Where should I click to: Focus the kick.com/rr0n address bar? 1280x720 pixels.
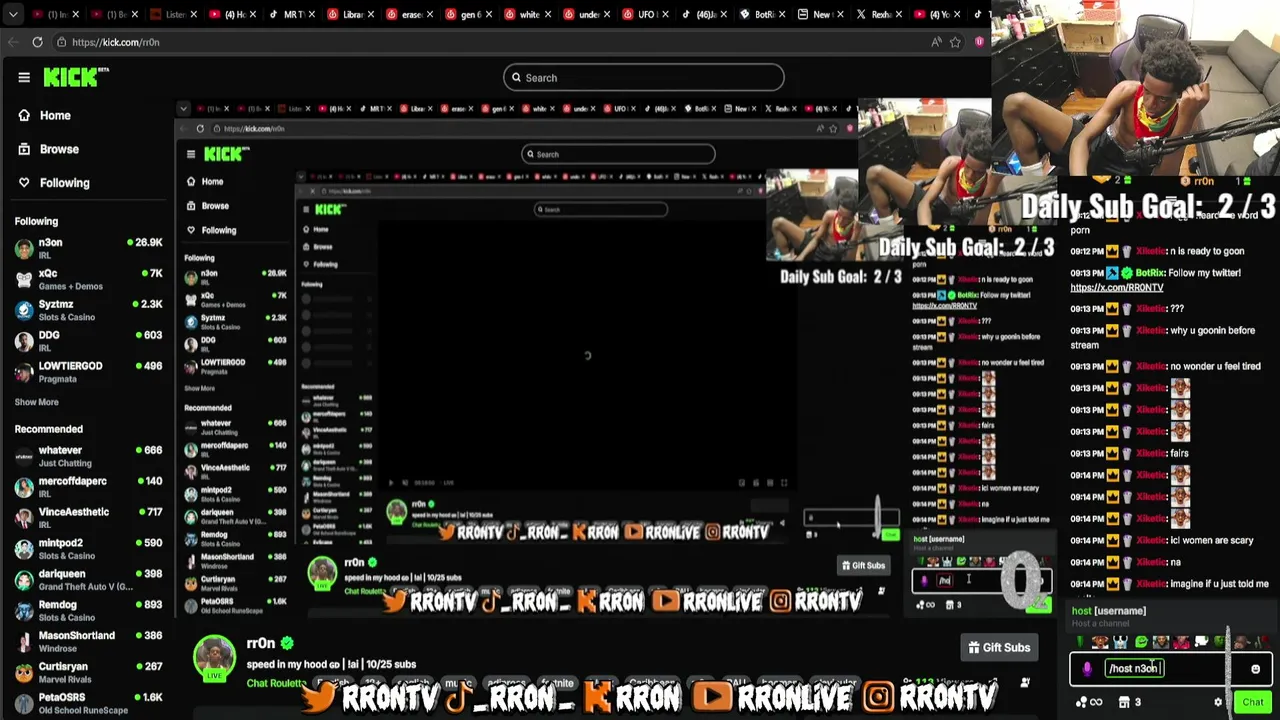490,42
